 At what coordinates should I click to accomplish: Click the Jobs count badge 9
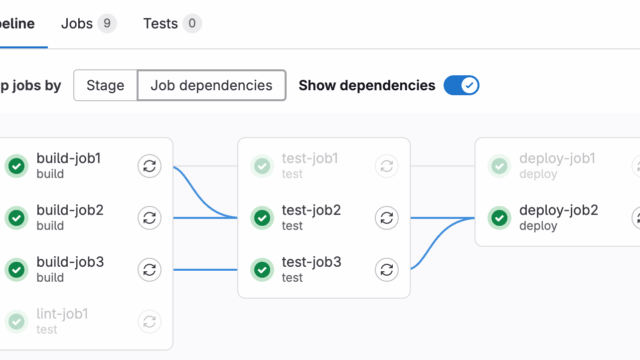click(107, 23)
